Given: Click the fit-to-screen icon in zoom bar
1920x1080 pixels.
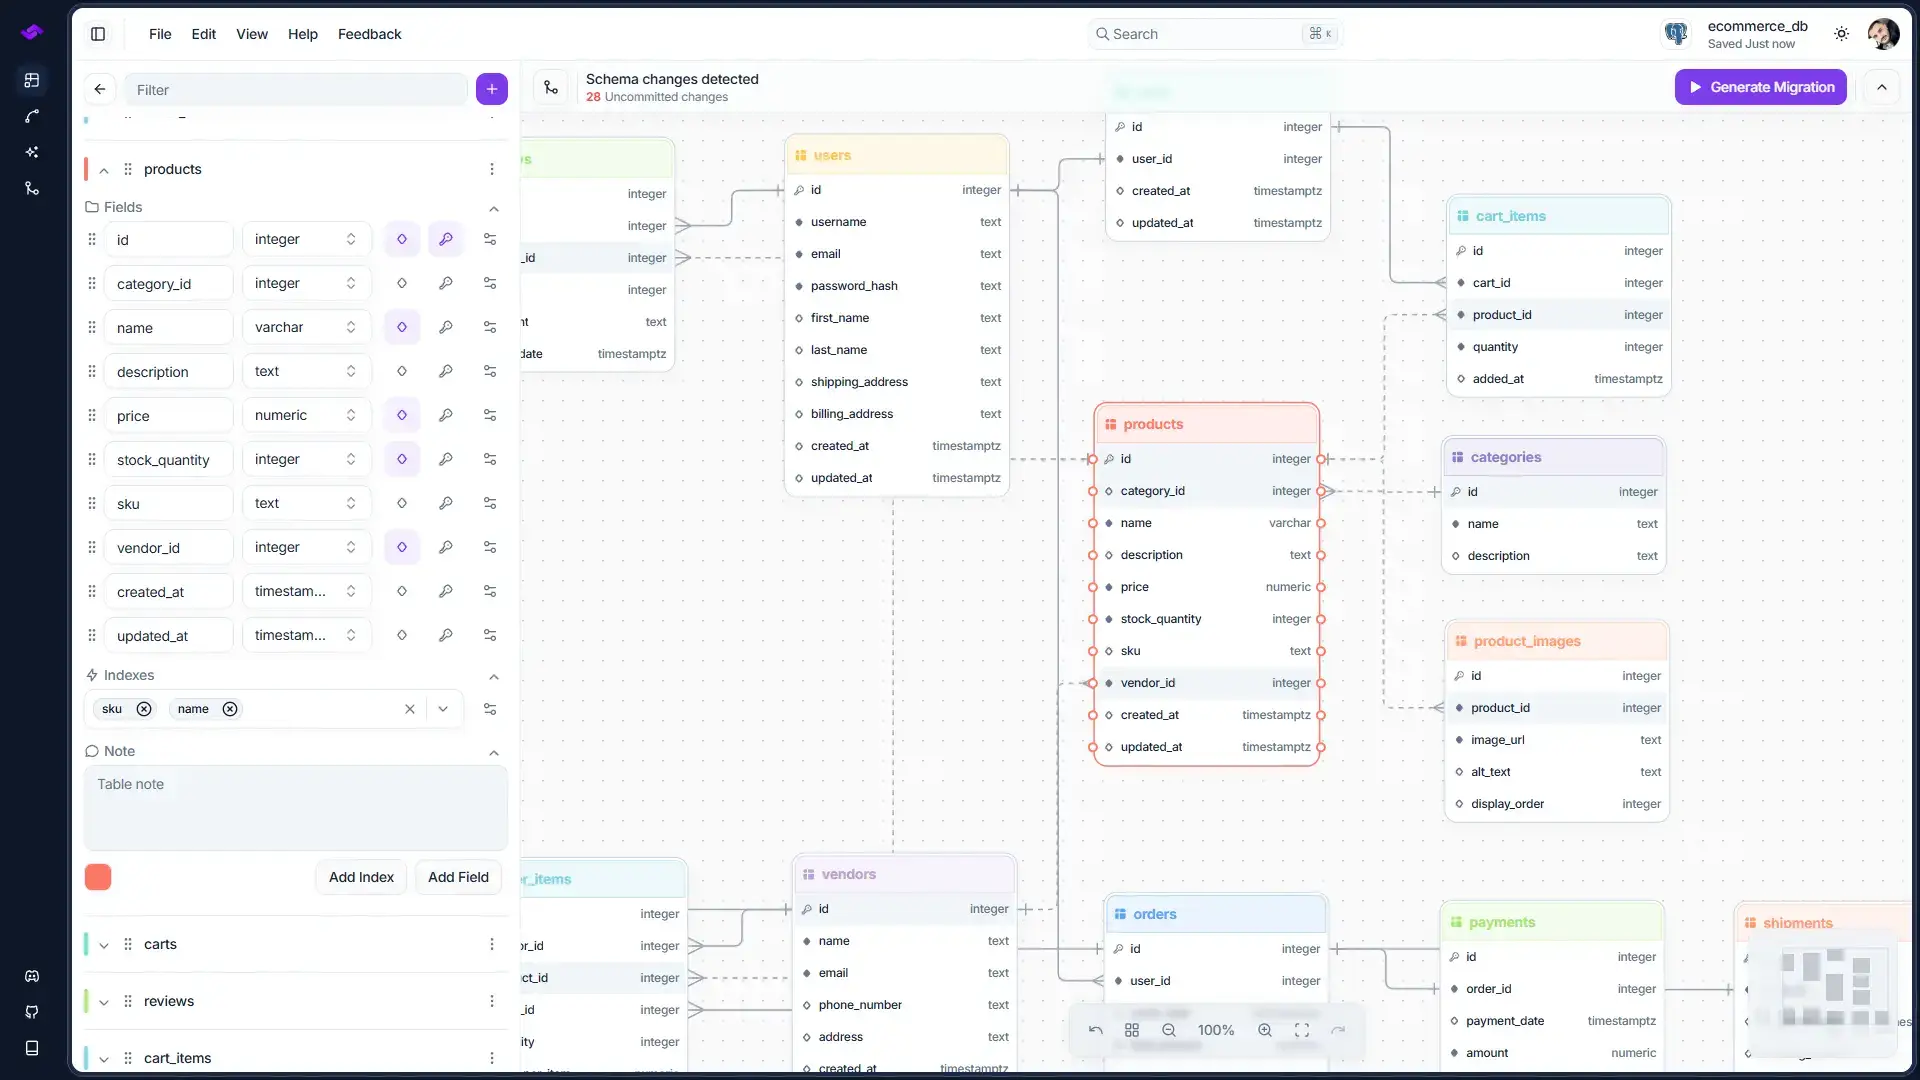Looking at the screenshot, I should [1302, 1030].
